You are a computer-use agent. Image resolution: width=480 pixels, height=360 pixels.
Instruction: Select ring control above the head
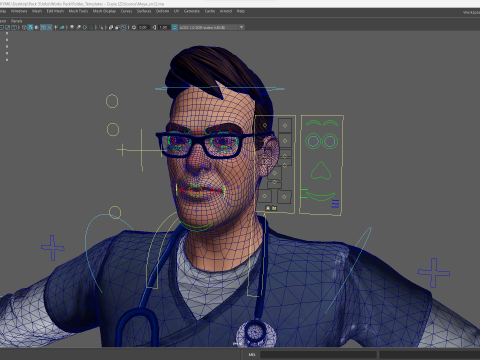pyautogui.click(x=220, y=89)
